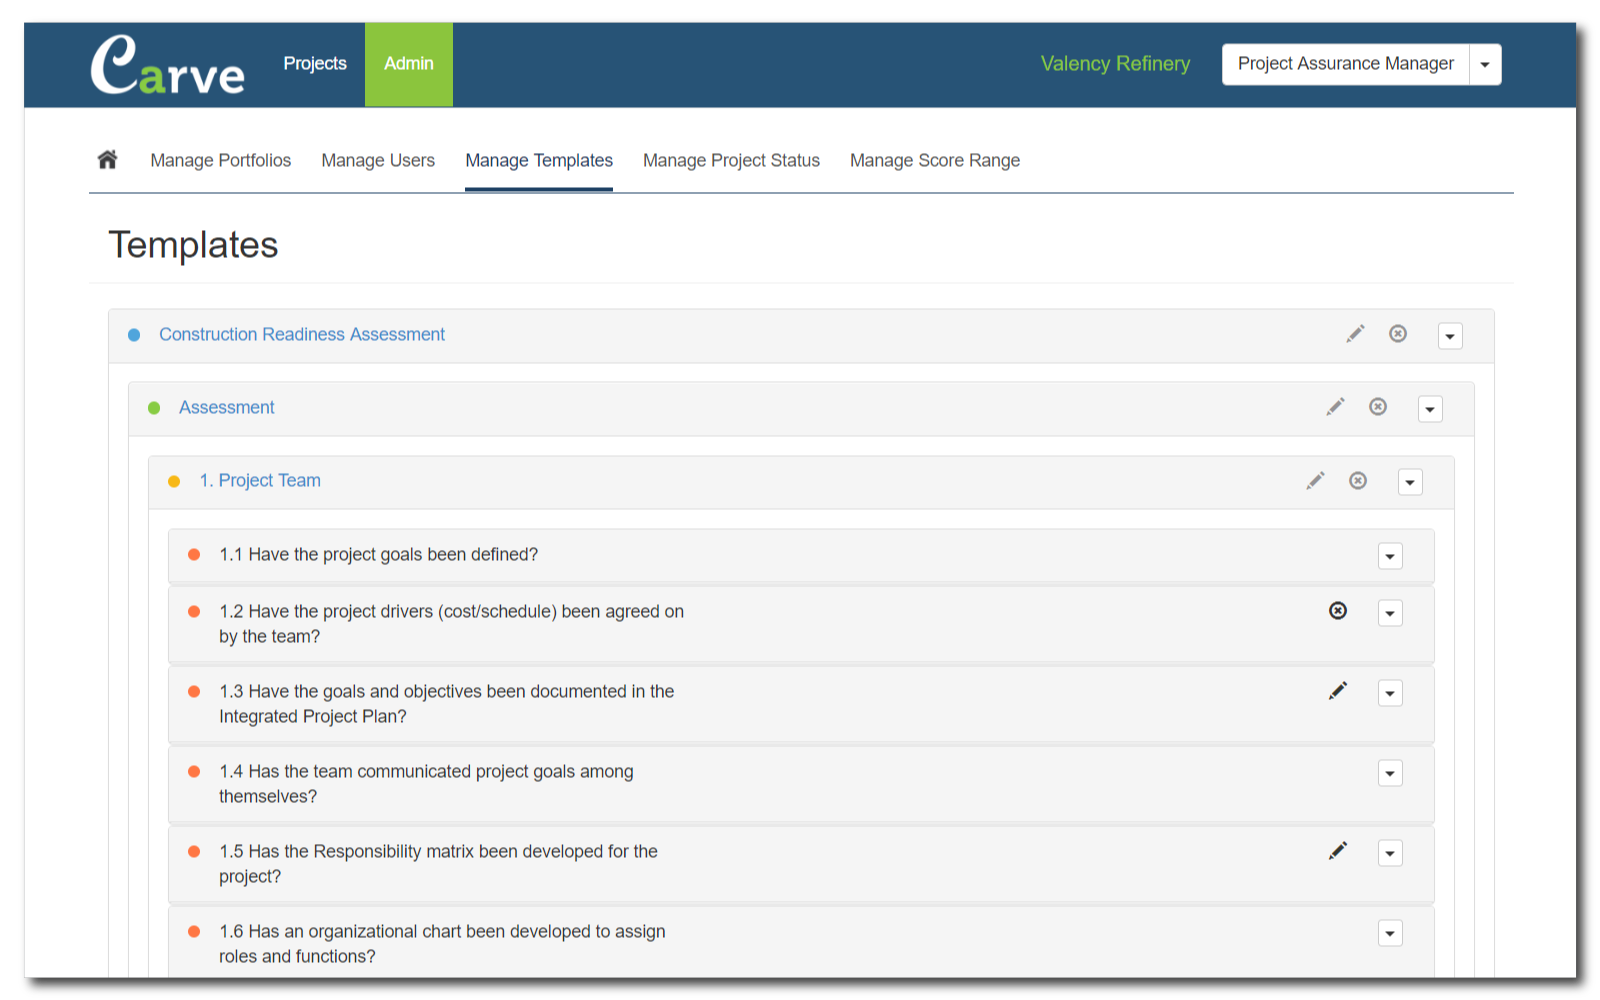Delete the Assessment section
The width and height of the screenshot is (1600, 1000).
point(1378,407)
